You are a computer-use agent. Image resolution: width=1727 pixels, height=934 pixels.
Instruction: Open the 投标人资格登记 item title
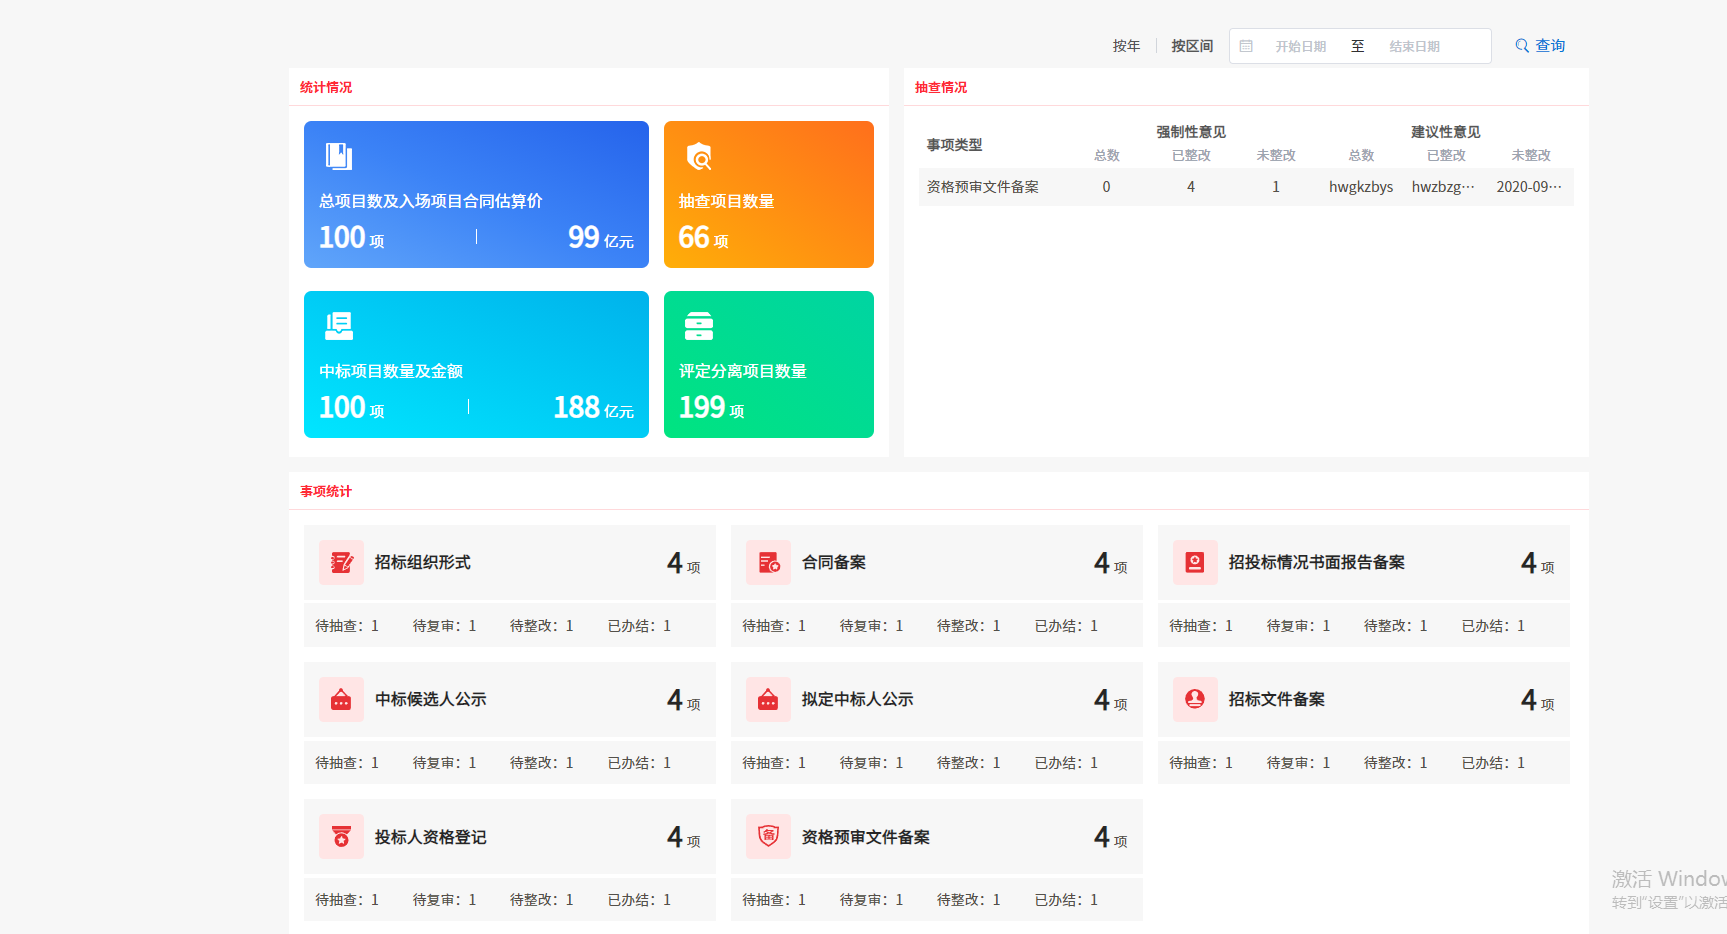[x=430, y=837]
